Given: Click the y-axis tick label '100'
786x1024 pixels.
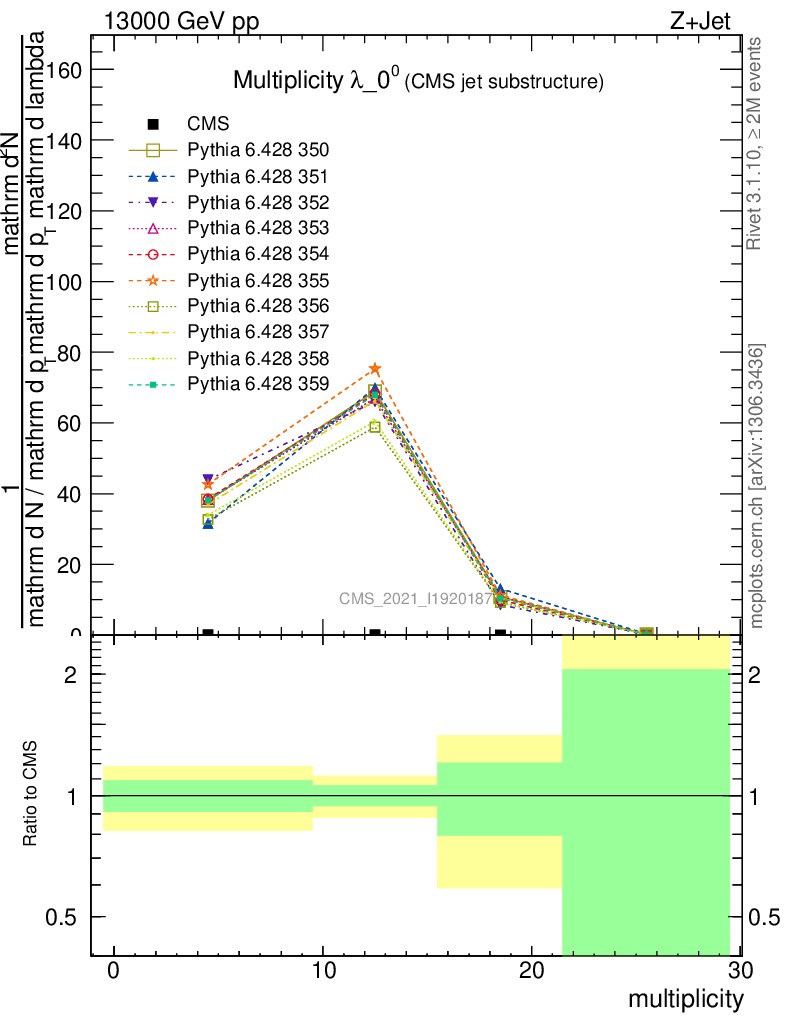Looking at the screenshot, I should pyautogui.click(x=64, y=282).
